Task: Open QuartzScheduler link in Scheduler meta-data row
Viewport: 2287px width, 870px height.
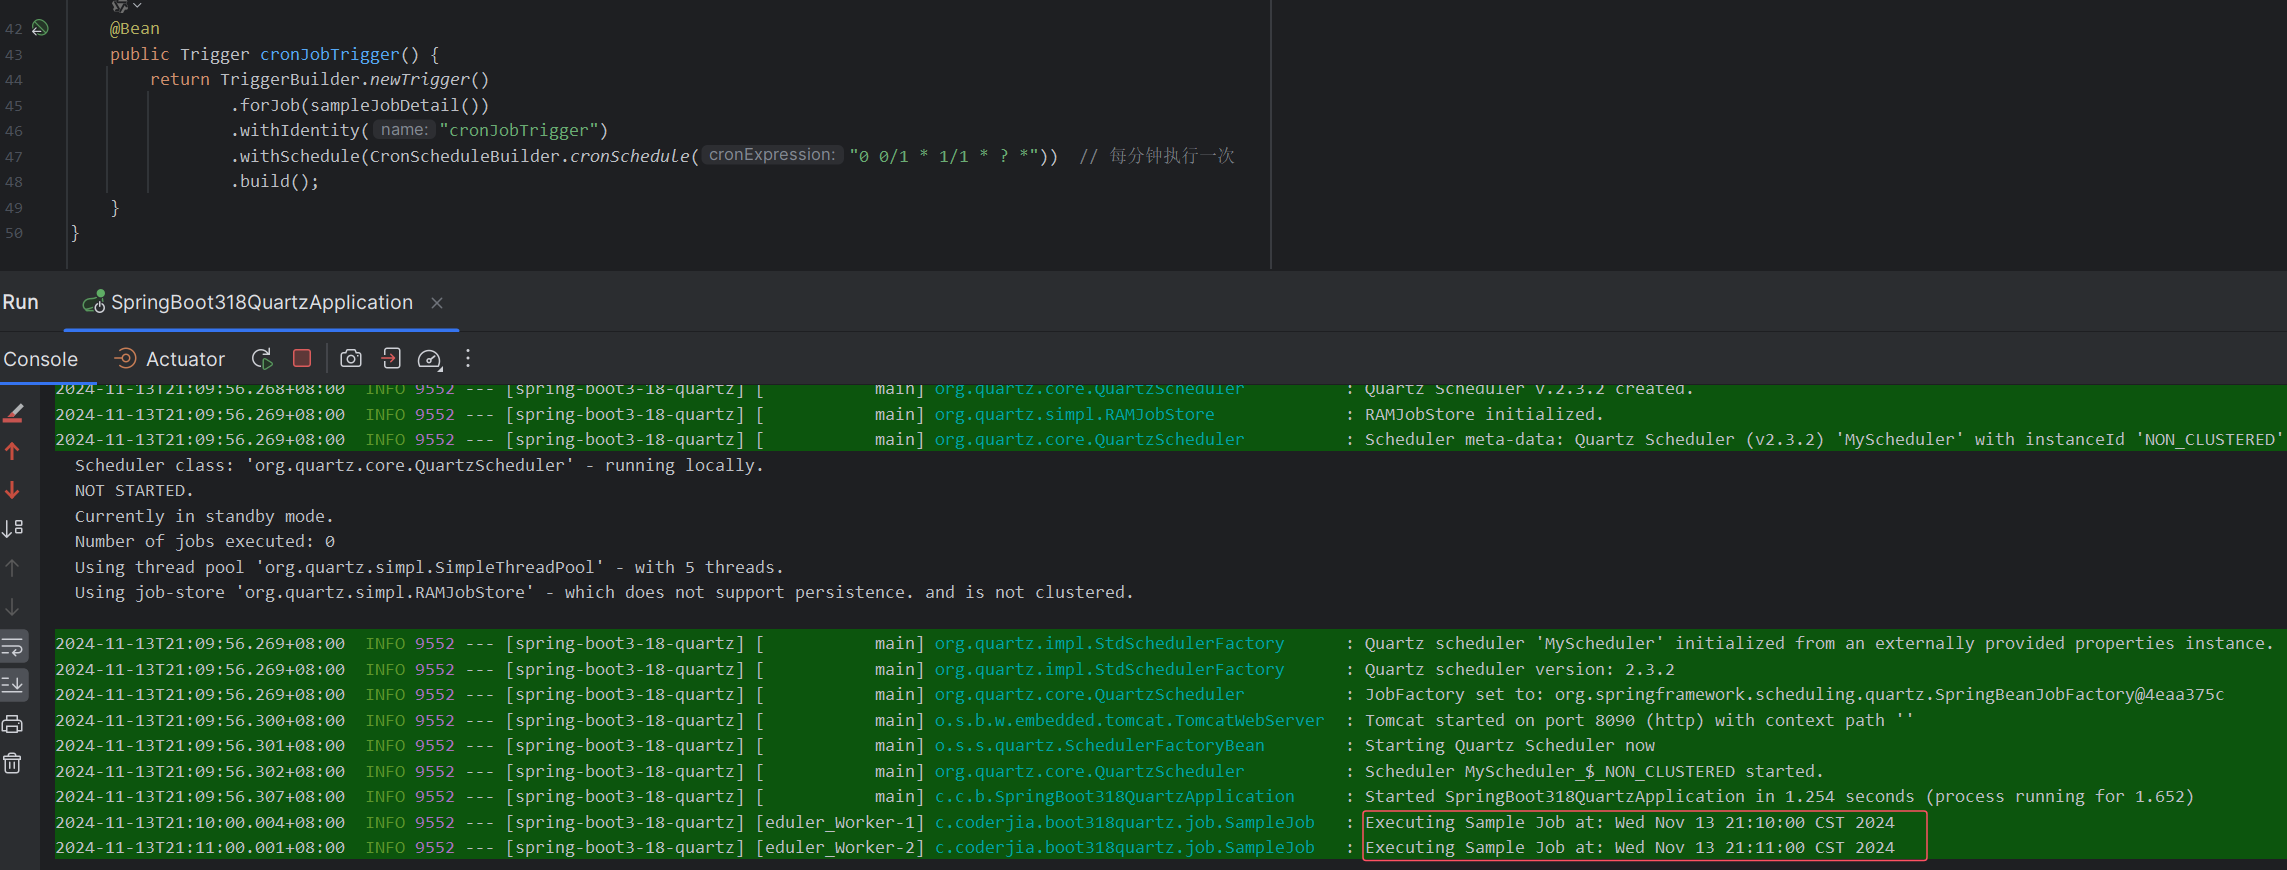Action: (x=1089, y=439)
